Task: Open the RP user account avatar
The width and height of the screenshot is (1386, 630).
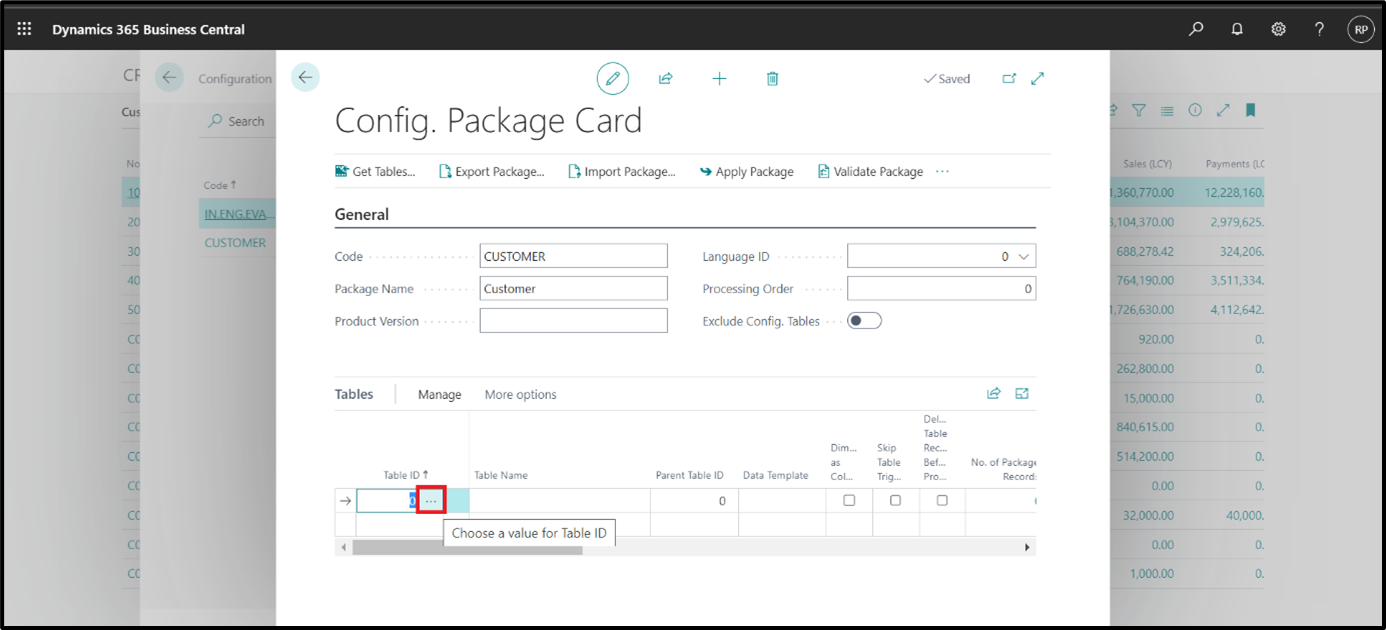Action: pos(1361,29)
